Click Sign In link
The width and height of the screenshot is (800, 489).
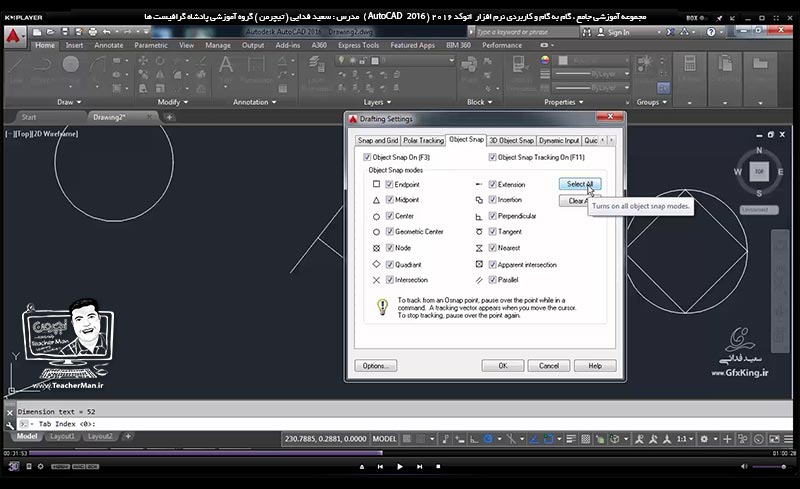click(618, 32)
